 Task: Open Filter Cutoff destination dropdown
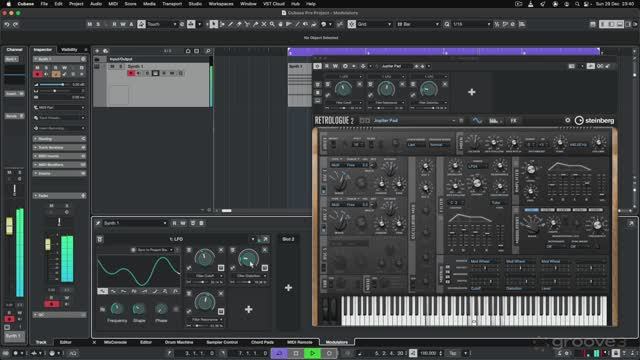point(205,276)
